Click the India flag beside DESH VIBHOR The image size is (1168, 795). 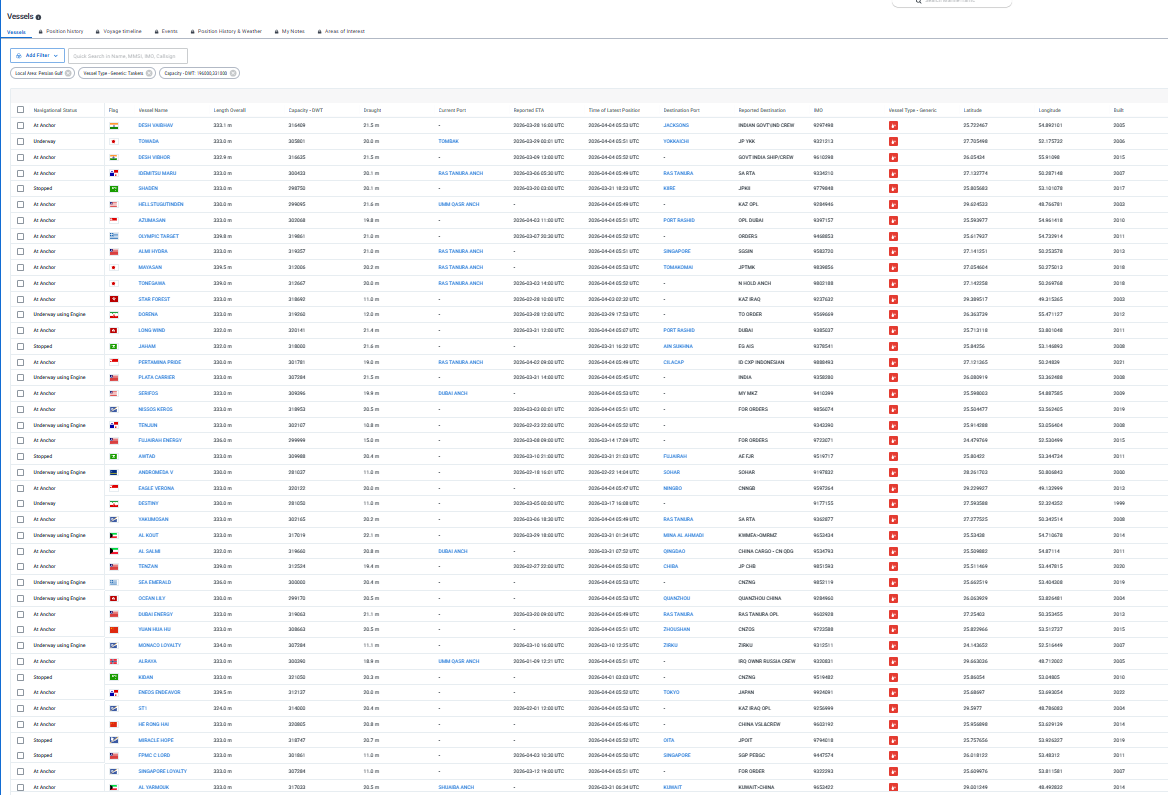pyautogui.click(x=114, y=157)
